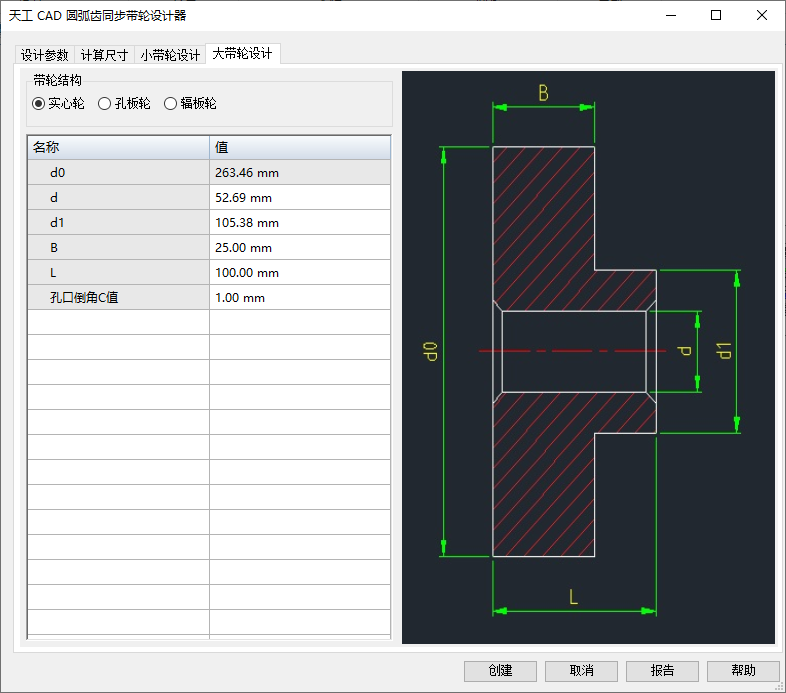
Task: Click the d value field 52.69 mm
Action: (299, 198)
